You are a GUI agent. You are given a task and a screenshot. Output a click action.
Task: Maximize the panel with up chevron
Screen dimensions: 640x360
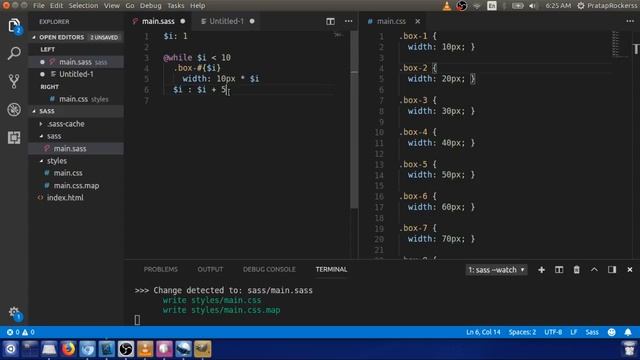(594, 270)
